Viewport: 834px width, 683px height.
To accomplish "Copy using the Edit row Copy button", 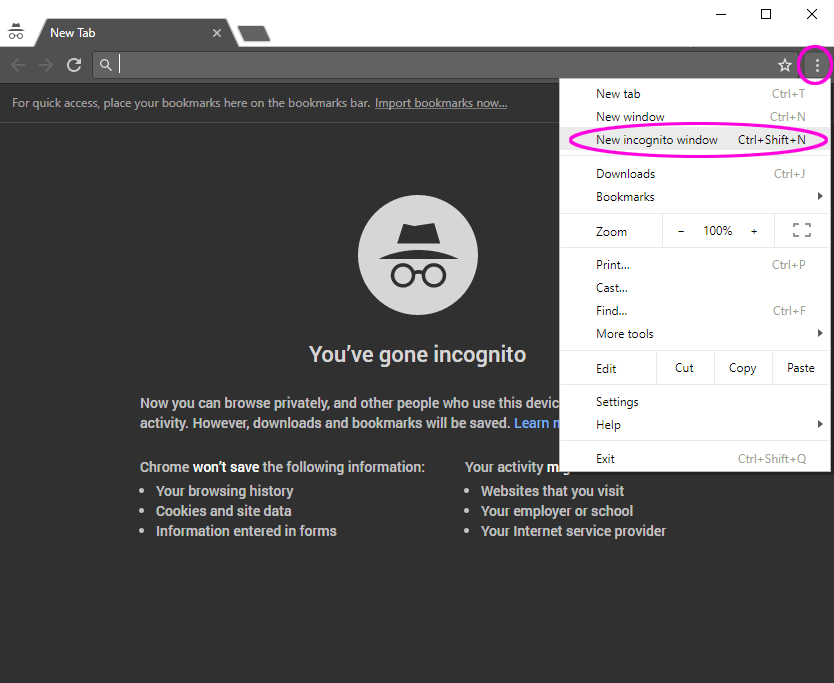I will 742,367.
